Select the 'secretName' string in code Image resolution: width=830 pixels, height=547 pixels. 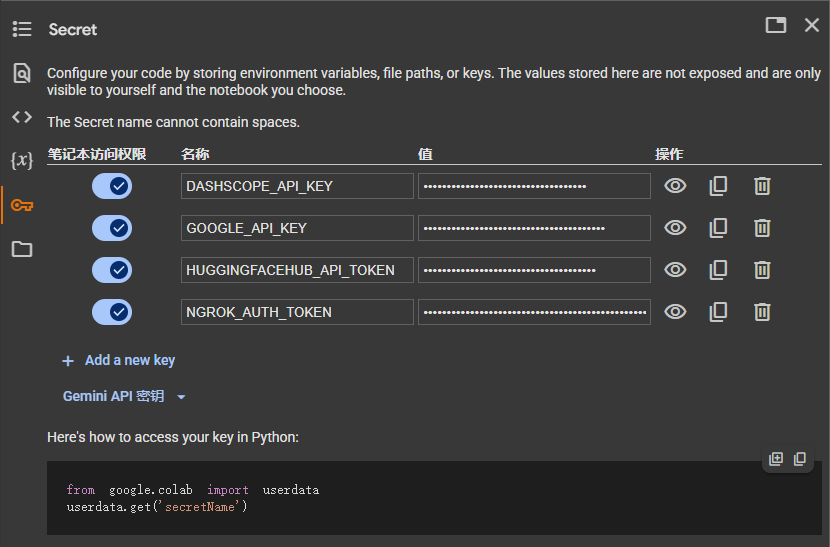tap(200, 507)
